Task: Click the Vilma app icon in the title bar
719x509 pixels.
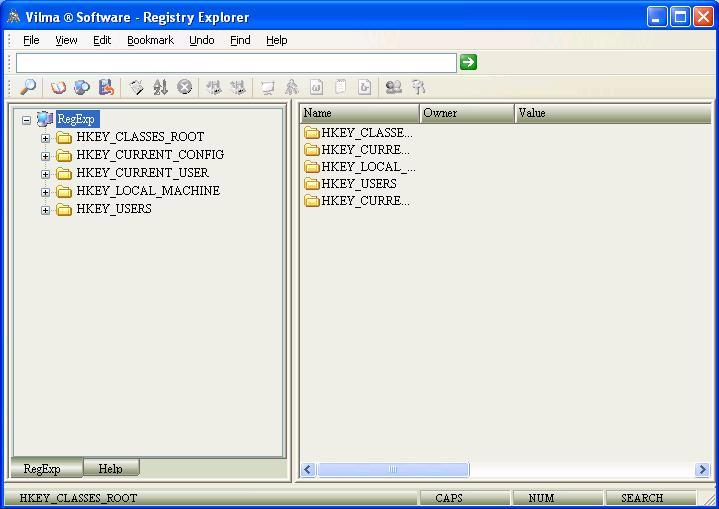Action: (x=14, y=17)
